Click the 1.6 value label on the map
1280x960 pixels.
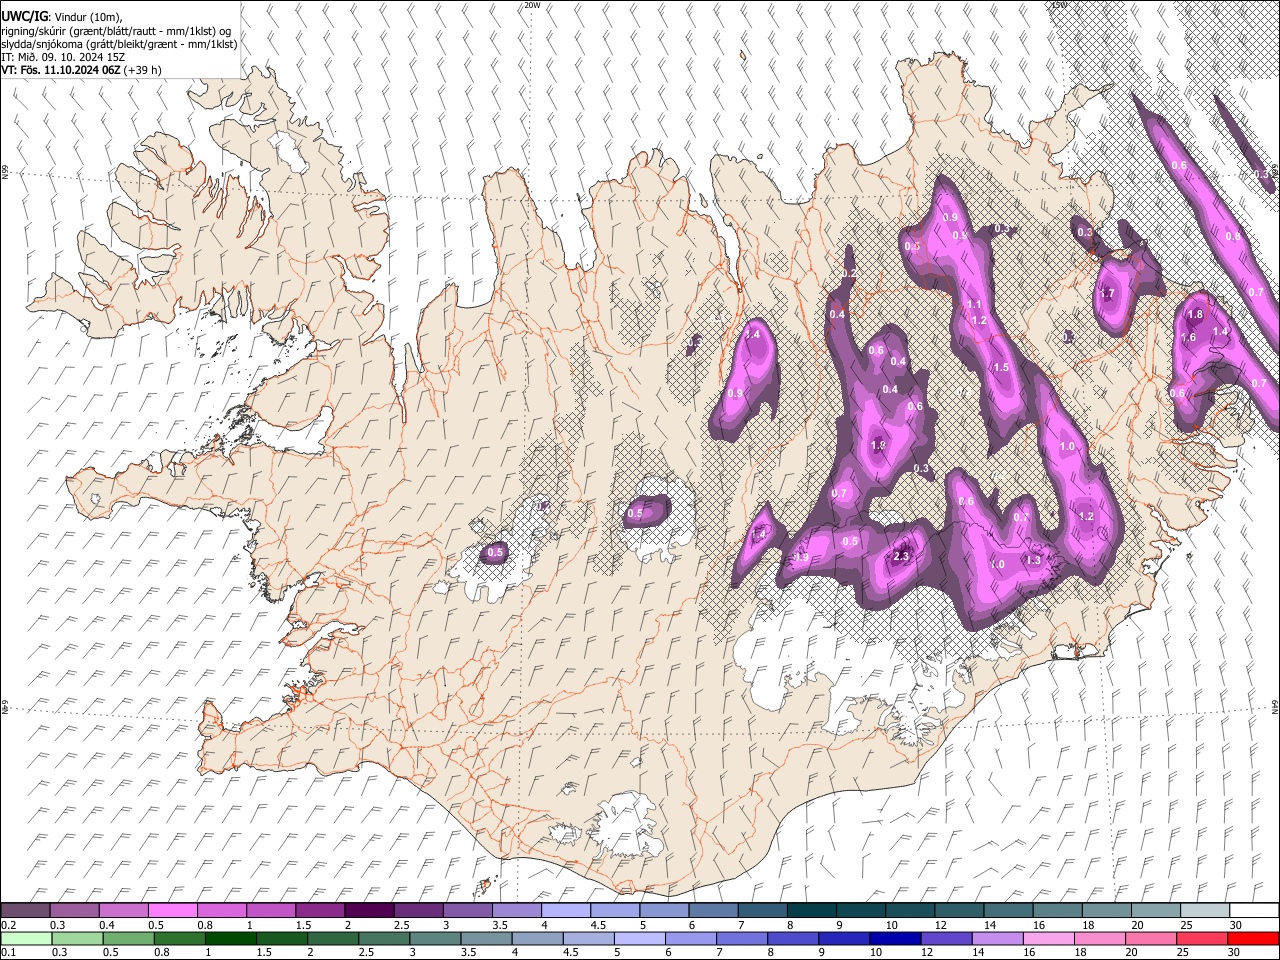pyautogui.click(x=1189, y=338)
